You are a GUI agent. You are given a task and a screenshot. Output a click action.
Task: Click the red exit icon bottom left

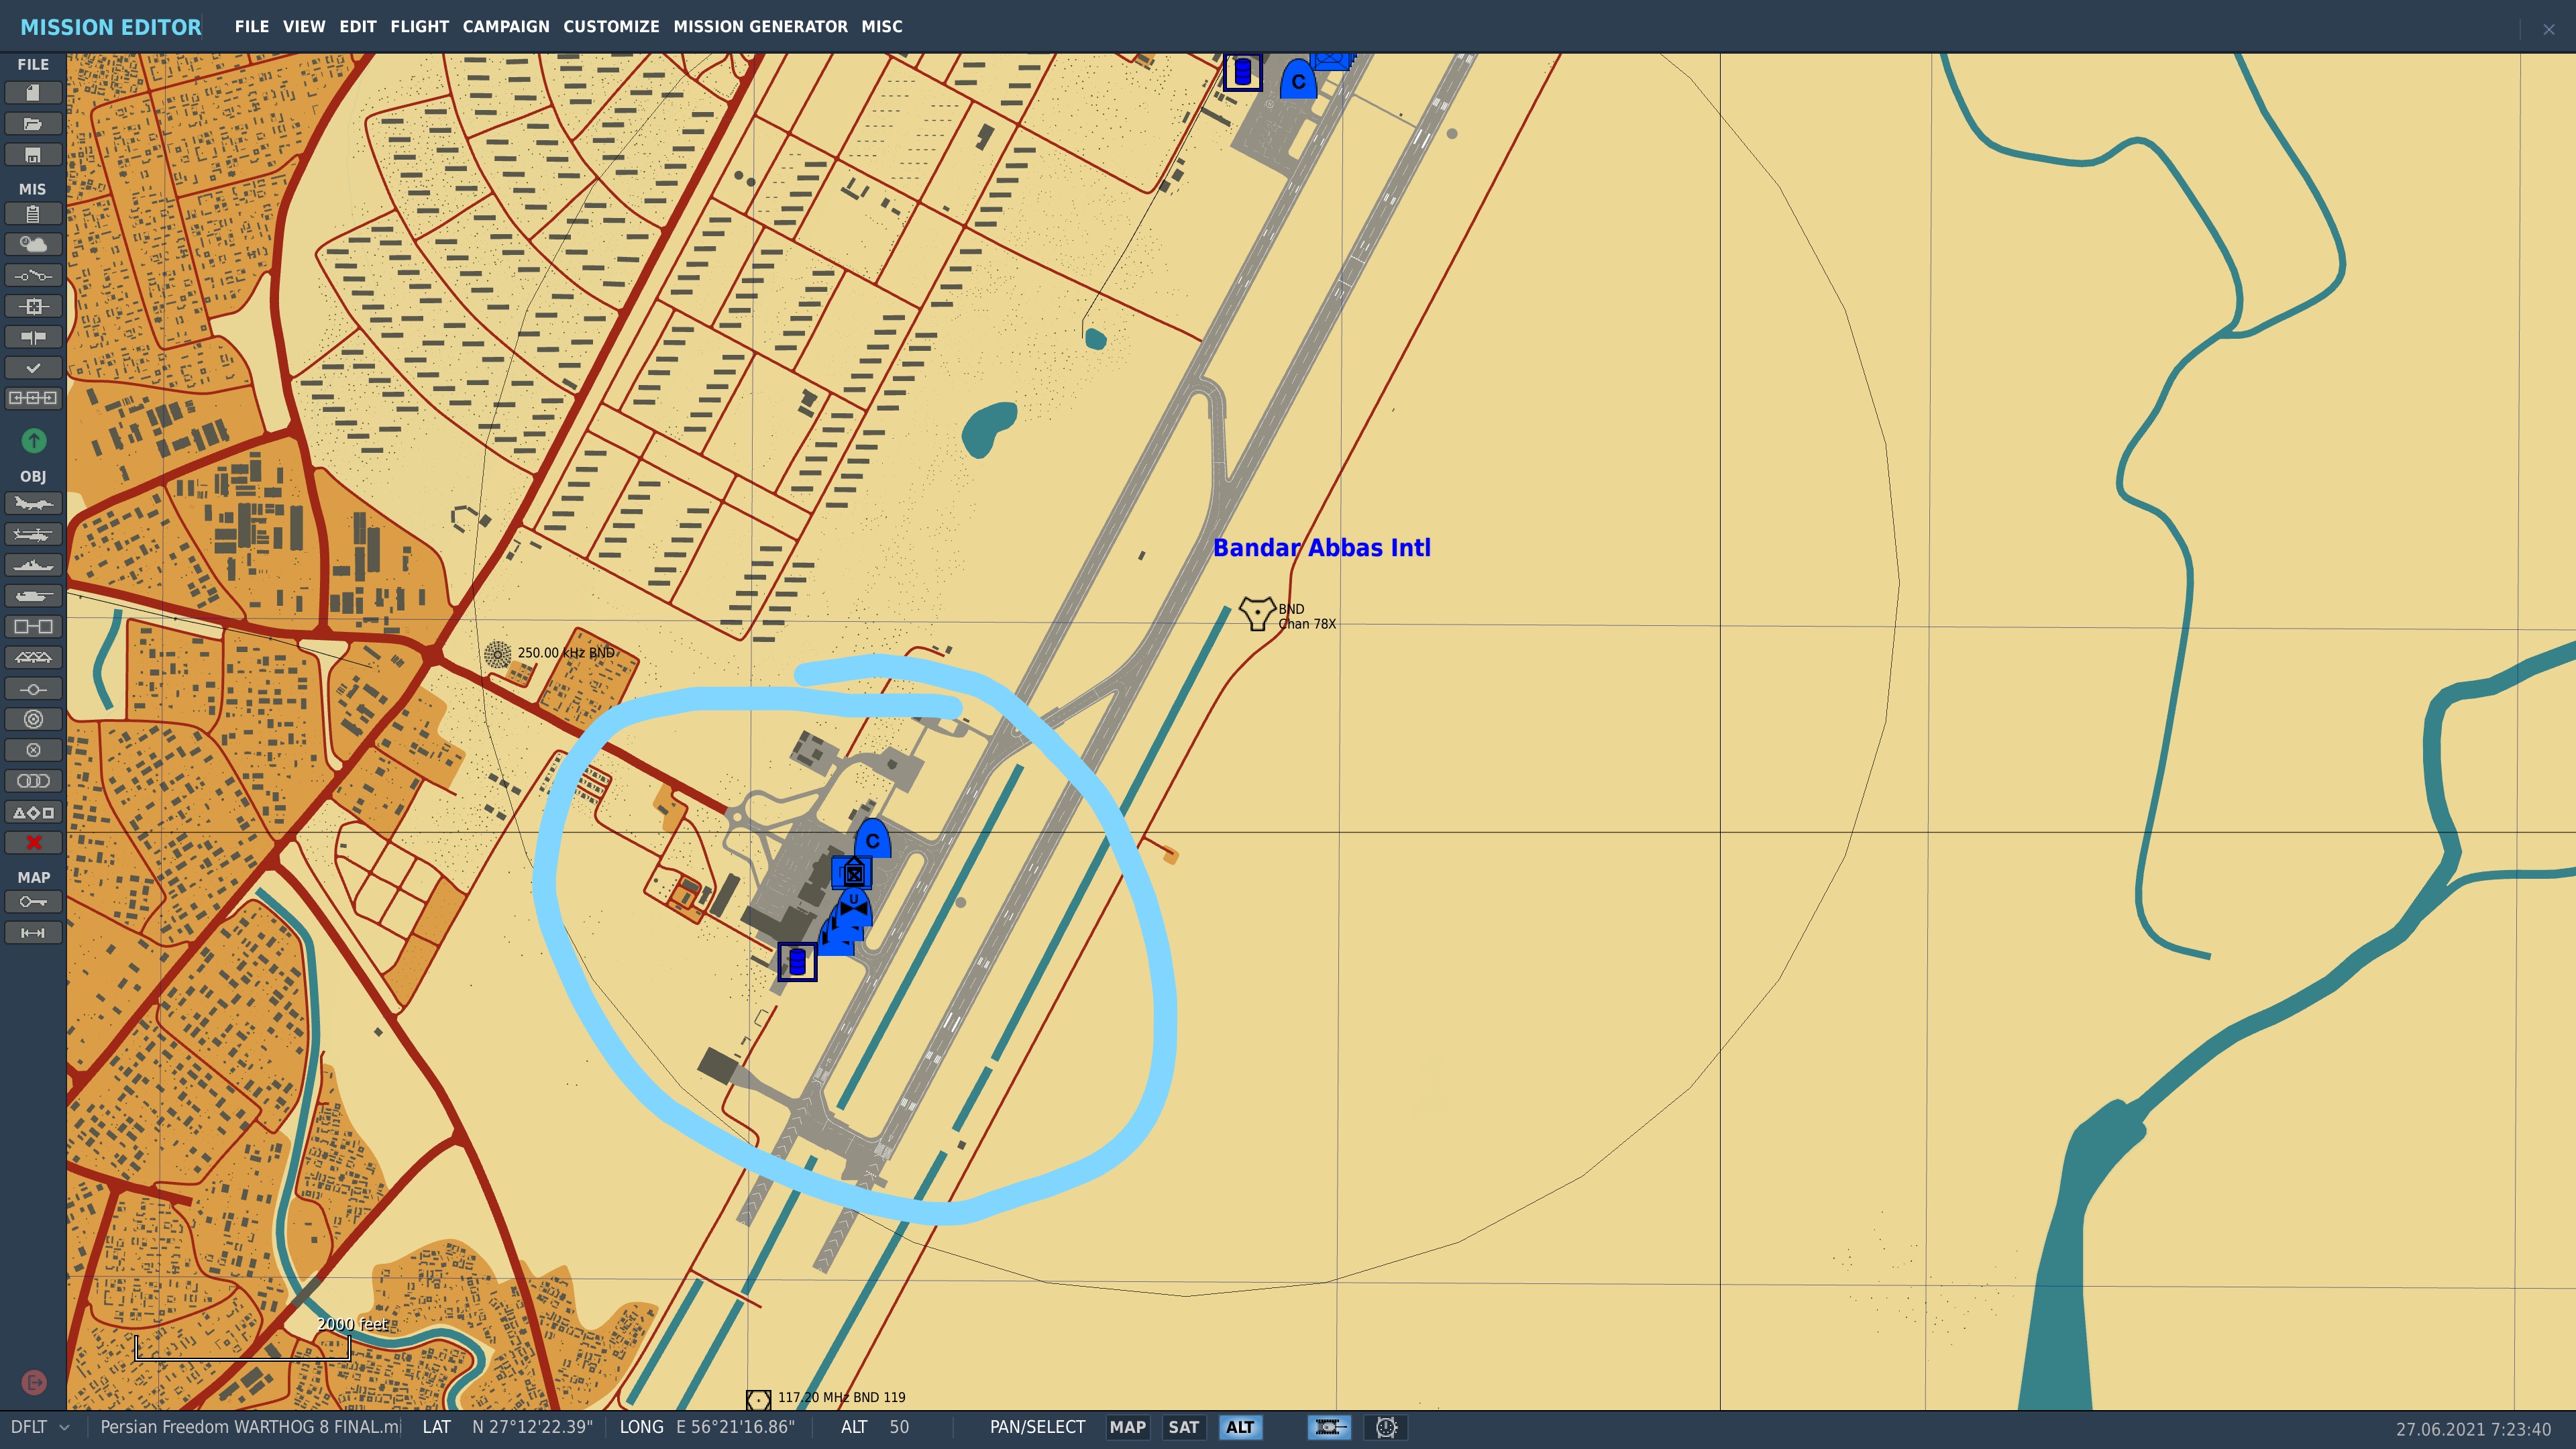point(33,1383)
